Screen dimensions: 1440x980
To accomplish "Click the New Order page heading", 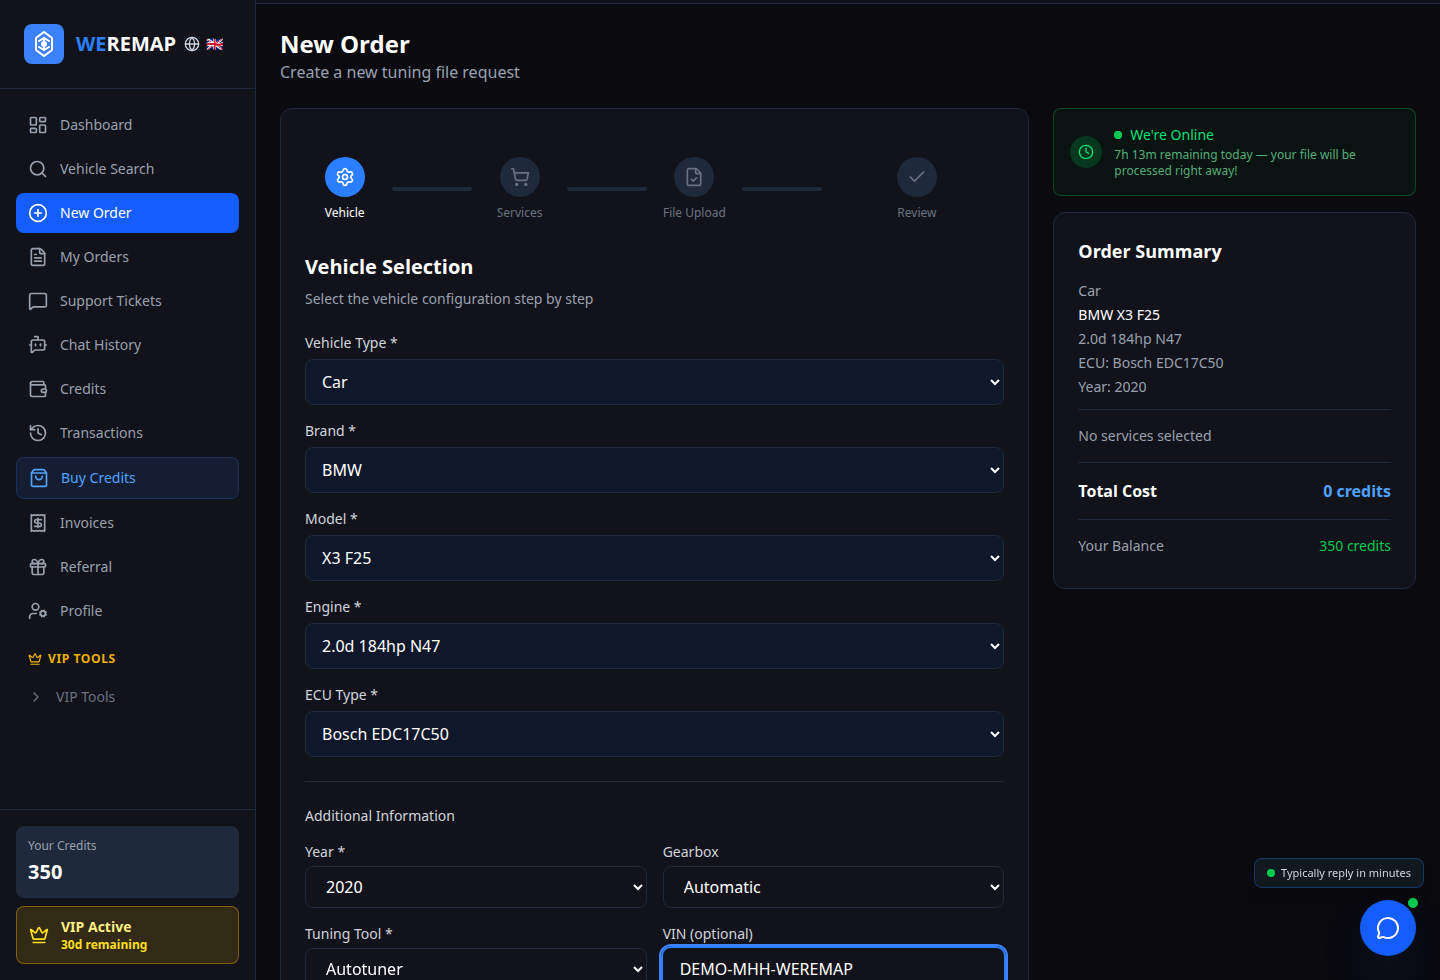I will (x=345, y=45).
